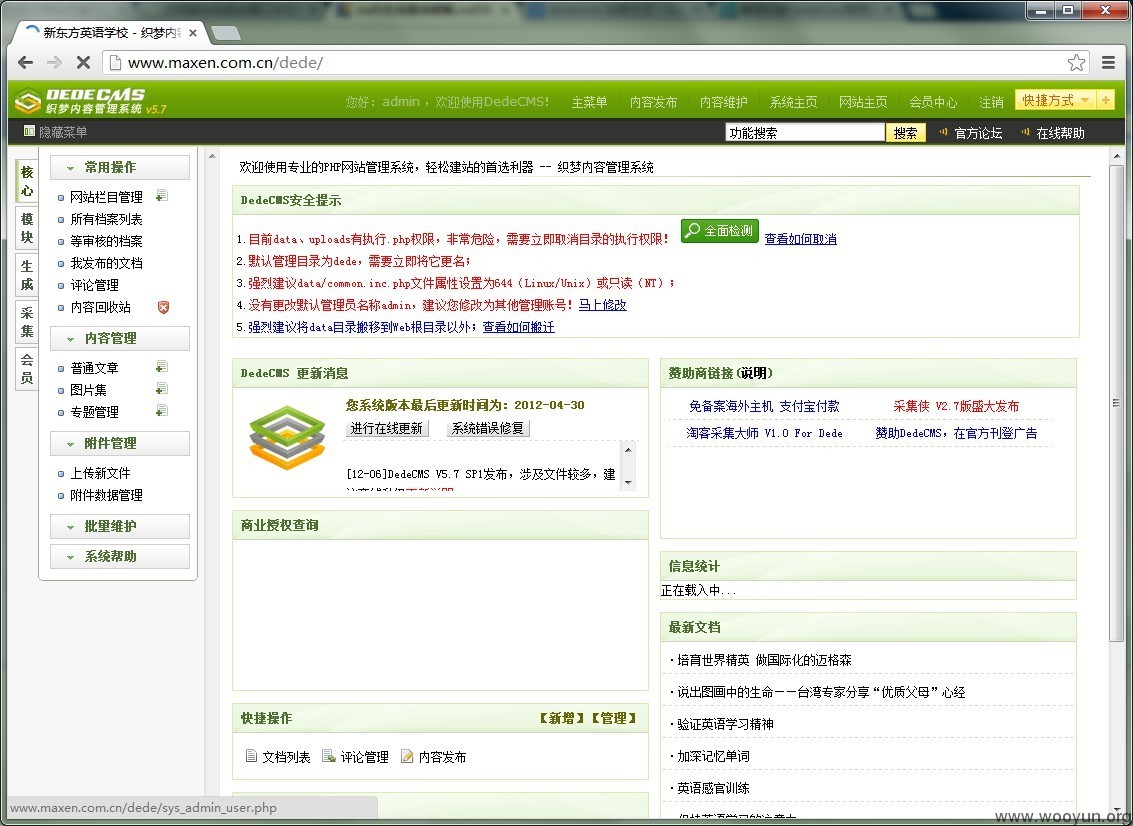1133x826 pixels.
Task: Collapse the 内容管理 section
Action: coord(120,338)
